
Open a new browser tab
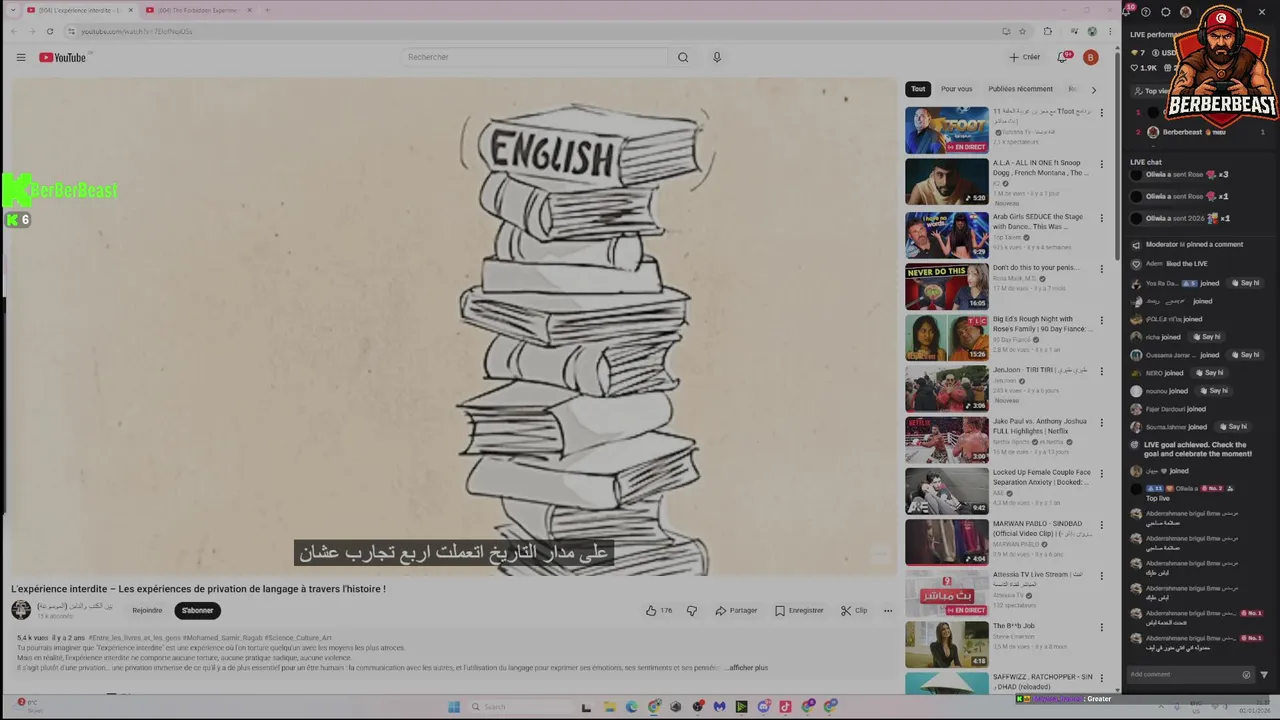click(267, 10)
